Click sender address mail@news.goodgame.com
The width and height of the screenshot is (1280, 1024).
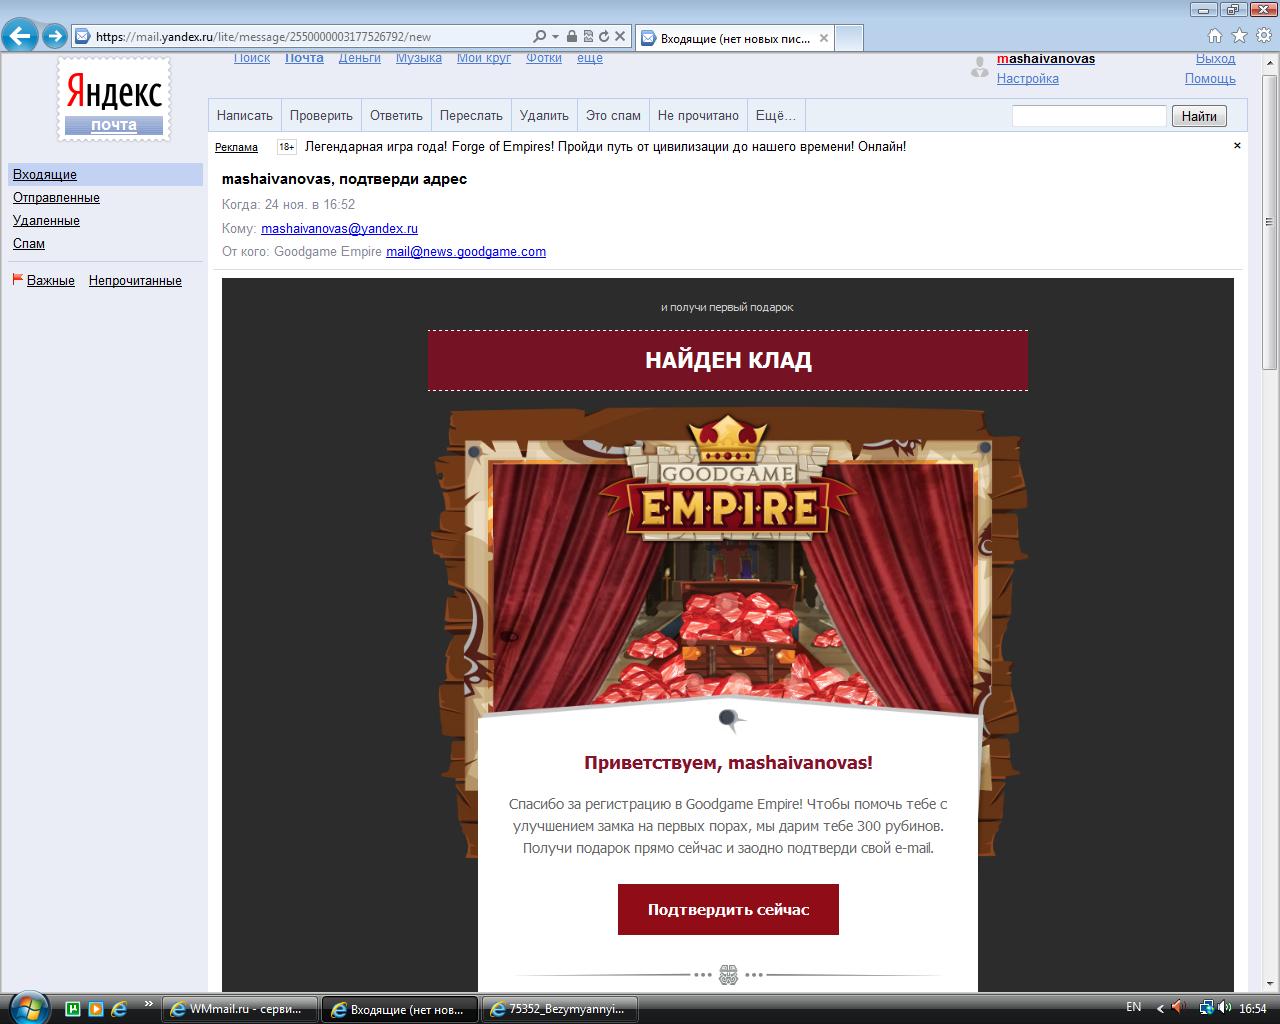tap(466, 252)
